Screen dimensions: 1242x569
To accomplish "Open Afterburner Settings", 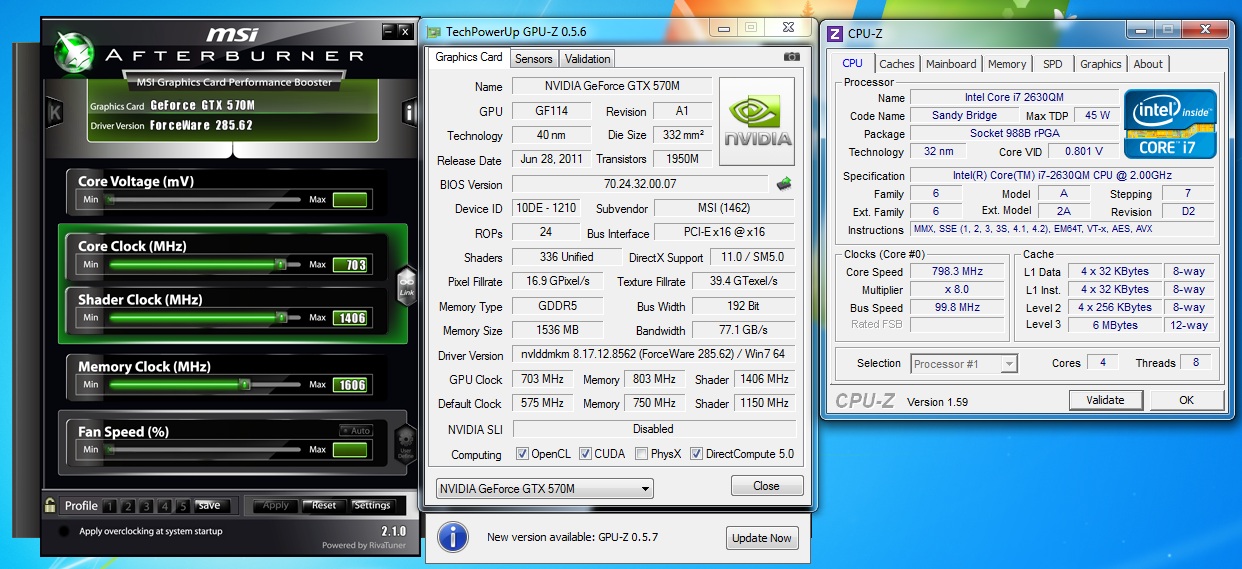I will point(373,506).
